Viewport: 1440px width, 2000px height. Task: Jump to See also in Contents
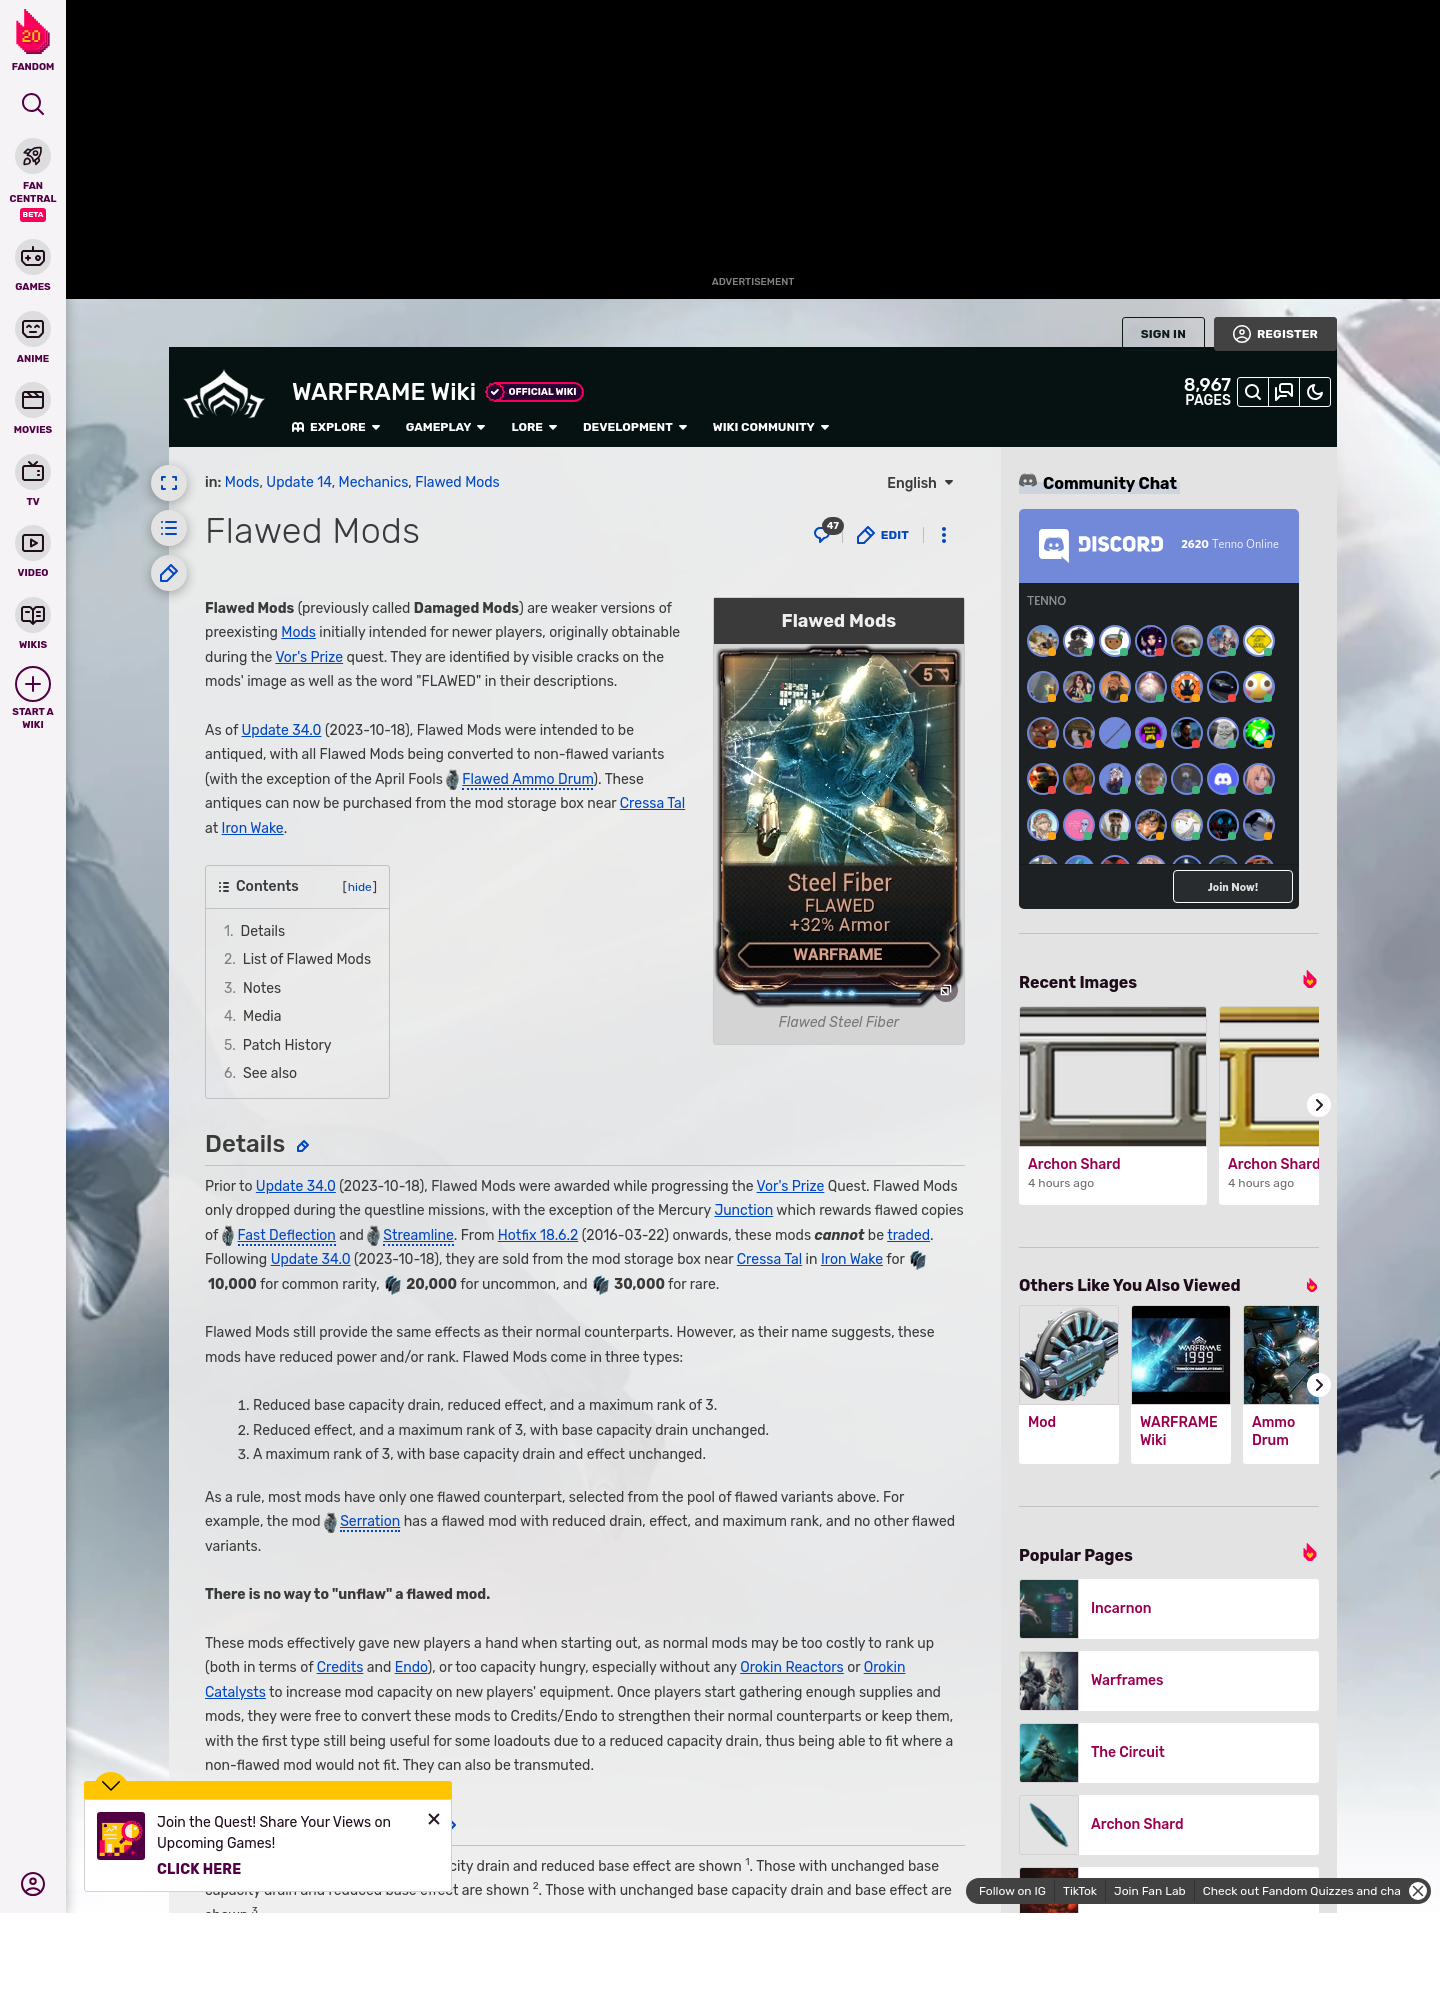pos(270,1073)
